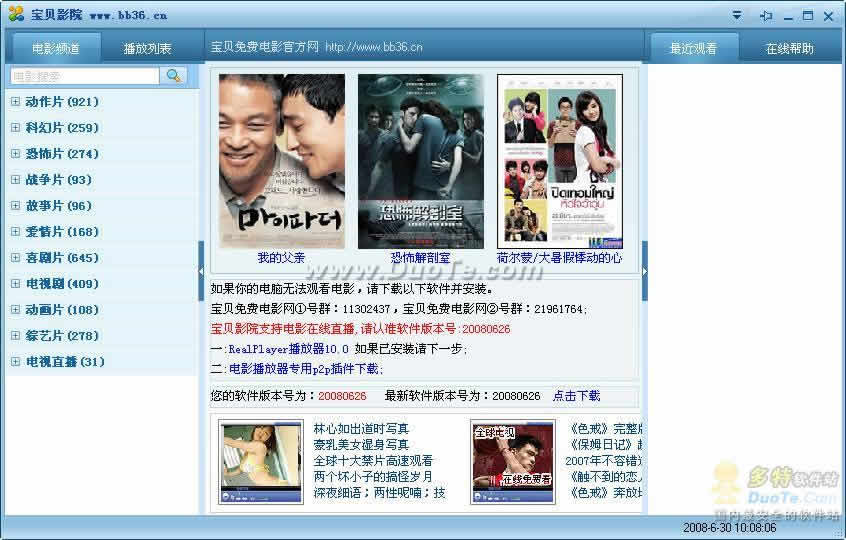Open the 我的父亲 movie poster
846x540 pixels.
pyautogui.click(x=281, y=161)
